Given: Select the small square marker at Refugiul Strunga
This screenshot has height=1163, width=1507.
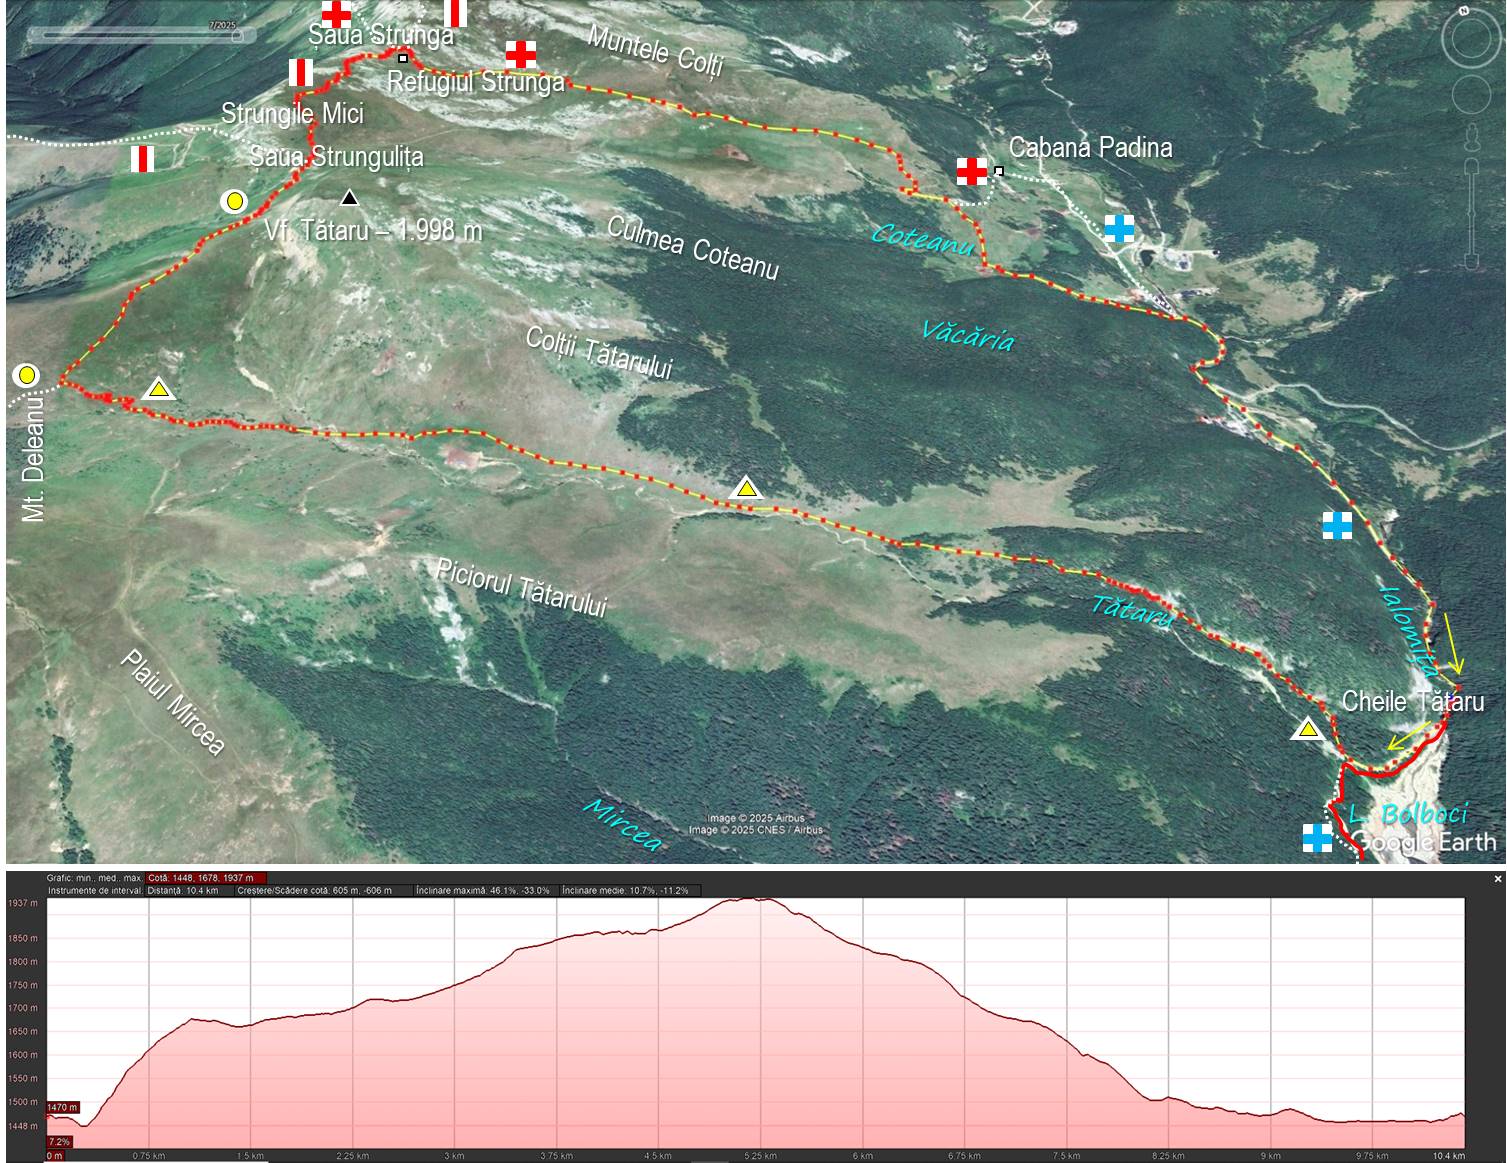Looking at the screenshot, I should pos(403,58).
